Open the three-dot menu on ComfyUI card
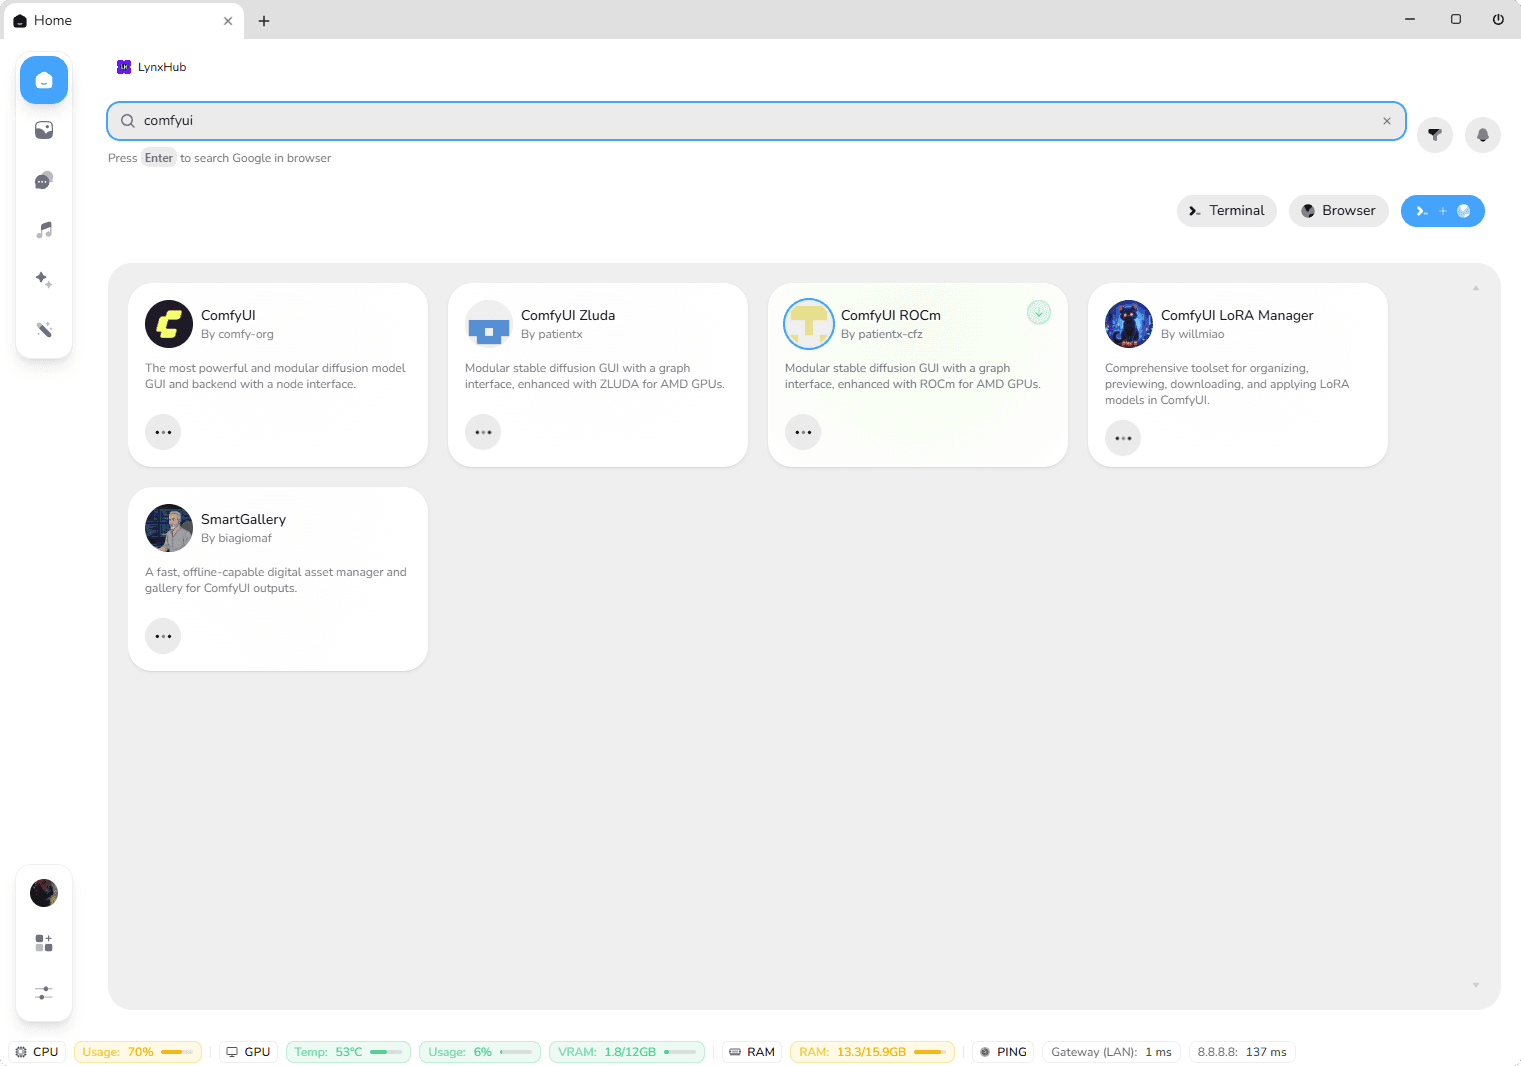The image size is (1521, 1066). [163, 432]
